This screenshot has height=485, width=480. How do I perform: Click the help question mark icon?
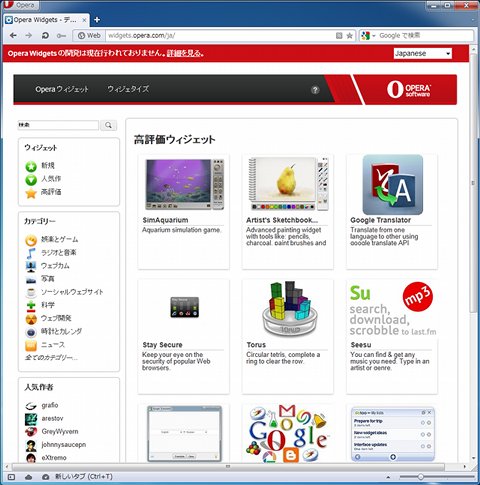point(315,90)
